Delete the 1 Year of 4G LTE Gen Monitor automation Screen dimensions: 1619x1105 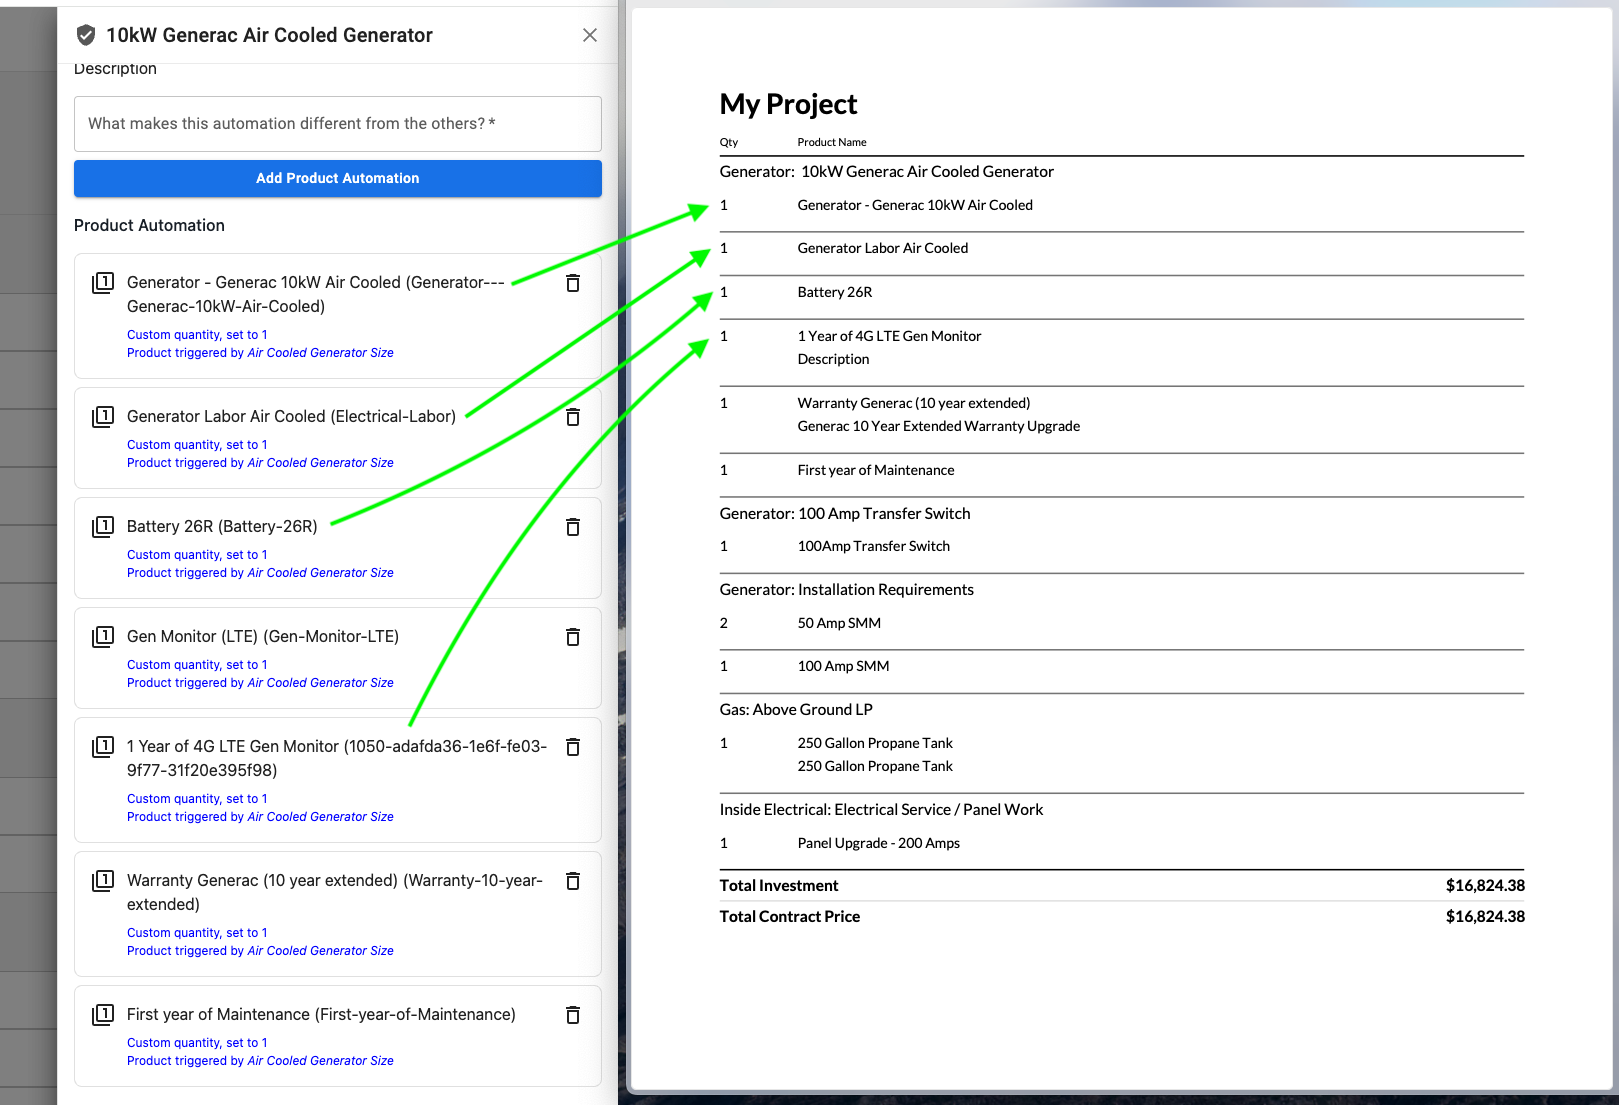pyautogui.click(x=573, y=747)
